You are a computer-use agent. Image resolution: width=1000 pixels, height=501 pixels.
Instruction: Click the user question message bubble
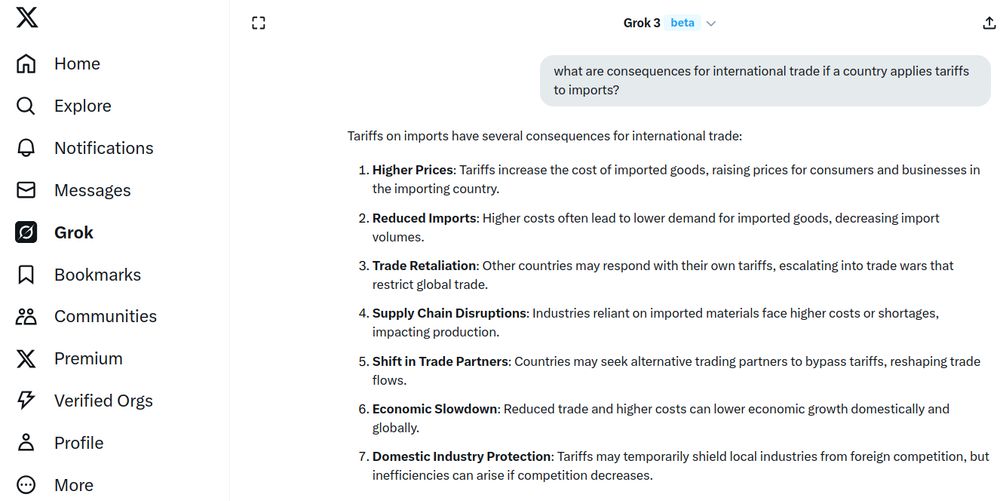pyautogui.click(x=765, y=80)
